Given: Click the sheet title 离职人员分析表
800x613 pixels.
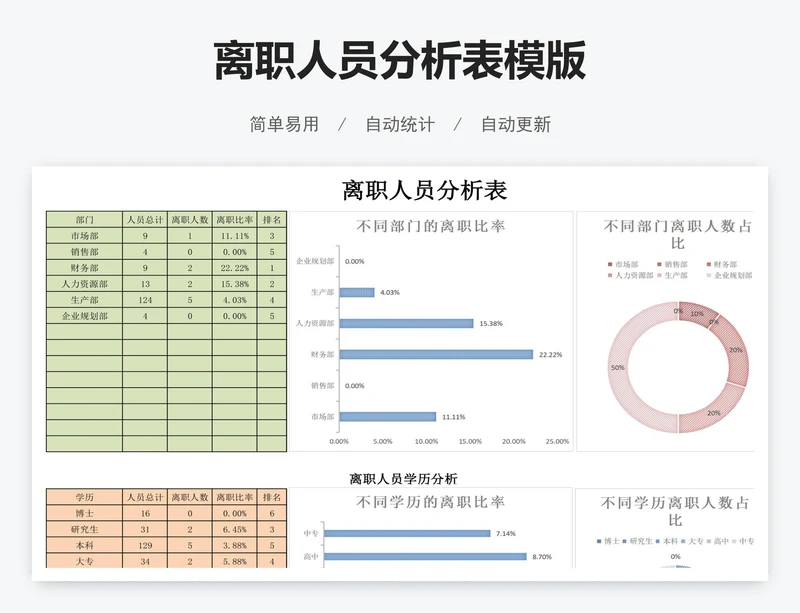Looking at the screenshot, I should (424, 190).
